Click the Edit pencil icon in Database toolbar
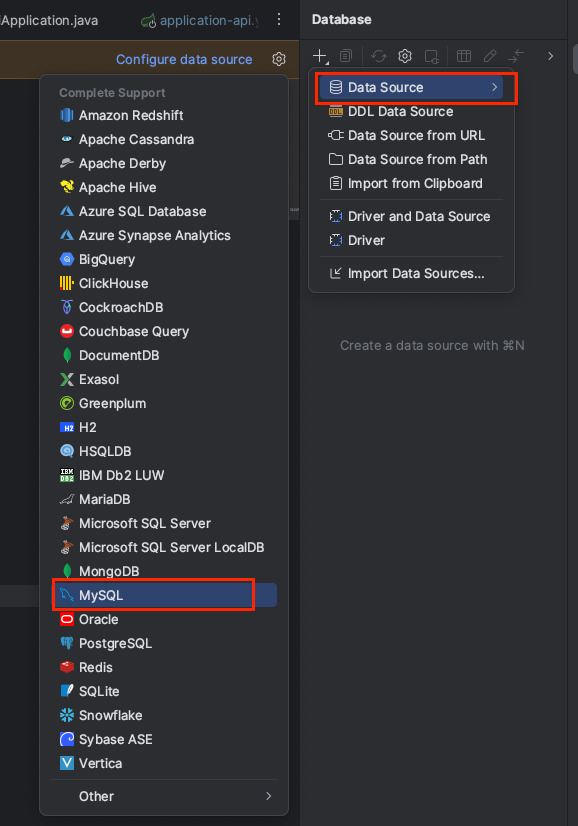The image size is (578, 826). tap(490, 56)
